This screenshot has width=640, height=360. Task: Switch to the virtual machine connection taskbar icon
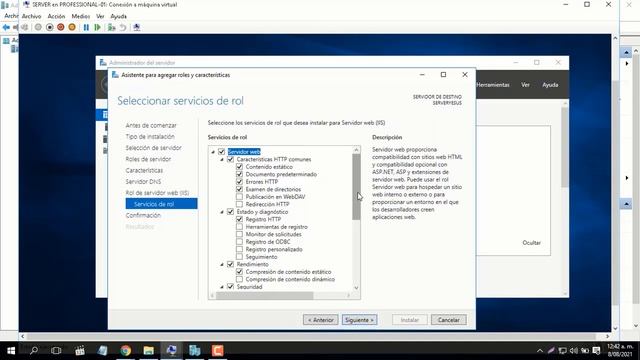pos(171,350)
